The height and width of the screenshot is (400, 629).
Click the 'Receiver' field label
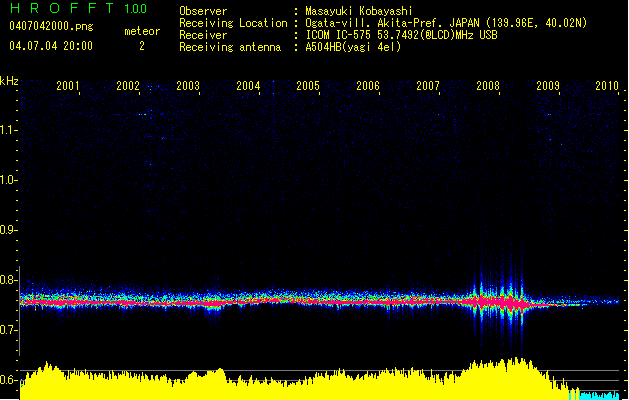tap(203, 35)
